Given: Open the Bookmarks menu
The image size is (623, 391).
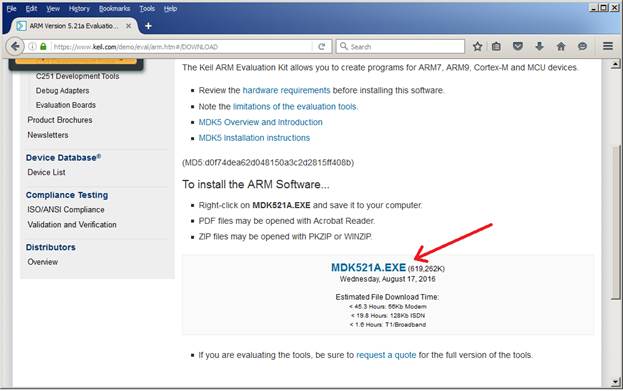Looking at the screenshot, I should pos(114,8).
